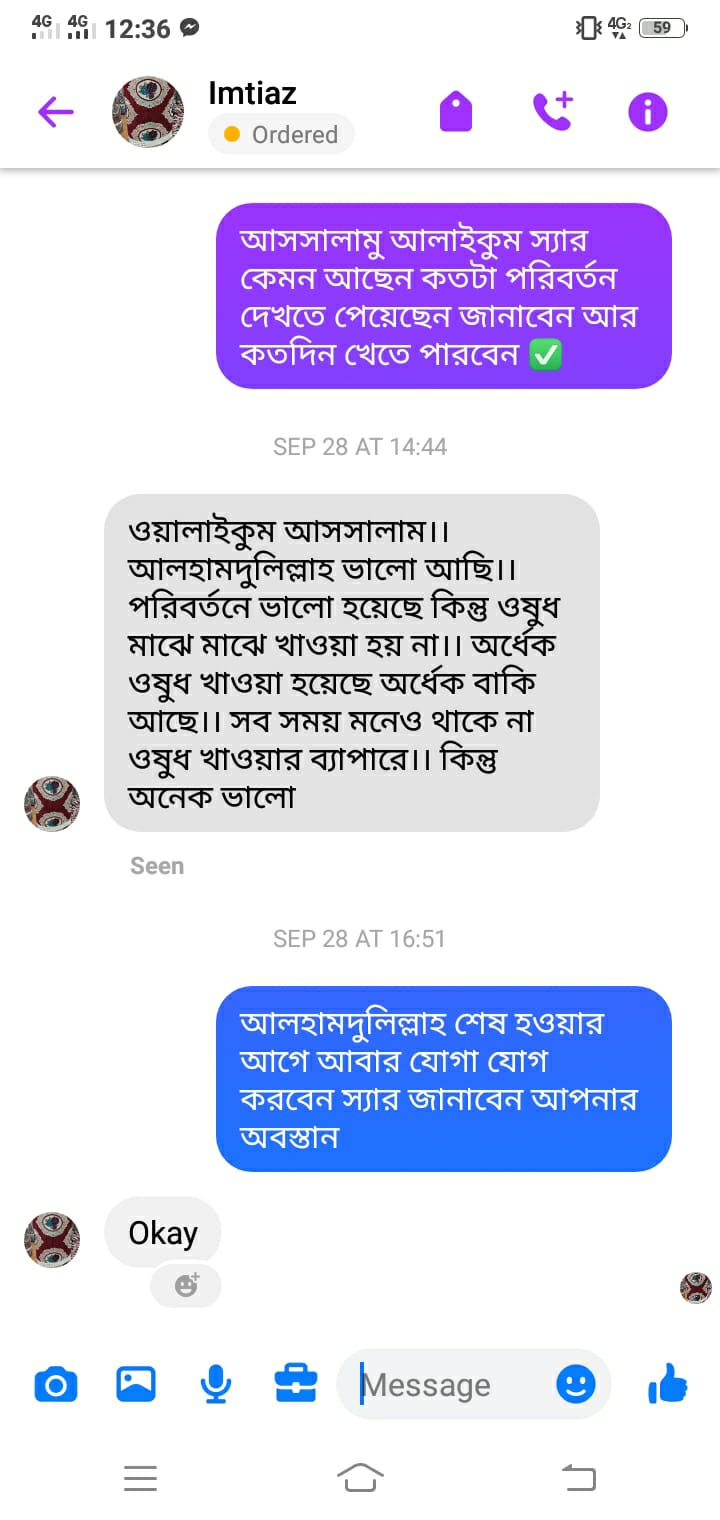Start a voice call with Imtiaz

tap(553, 111)
